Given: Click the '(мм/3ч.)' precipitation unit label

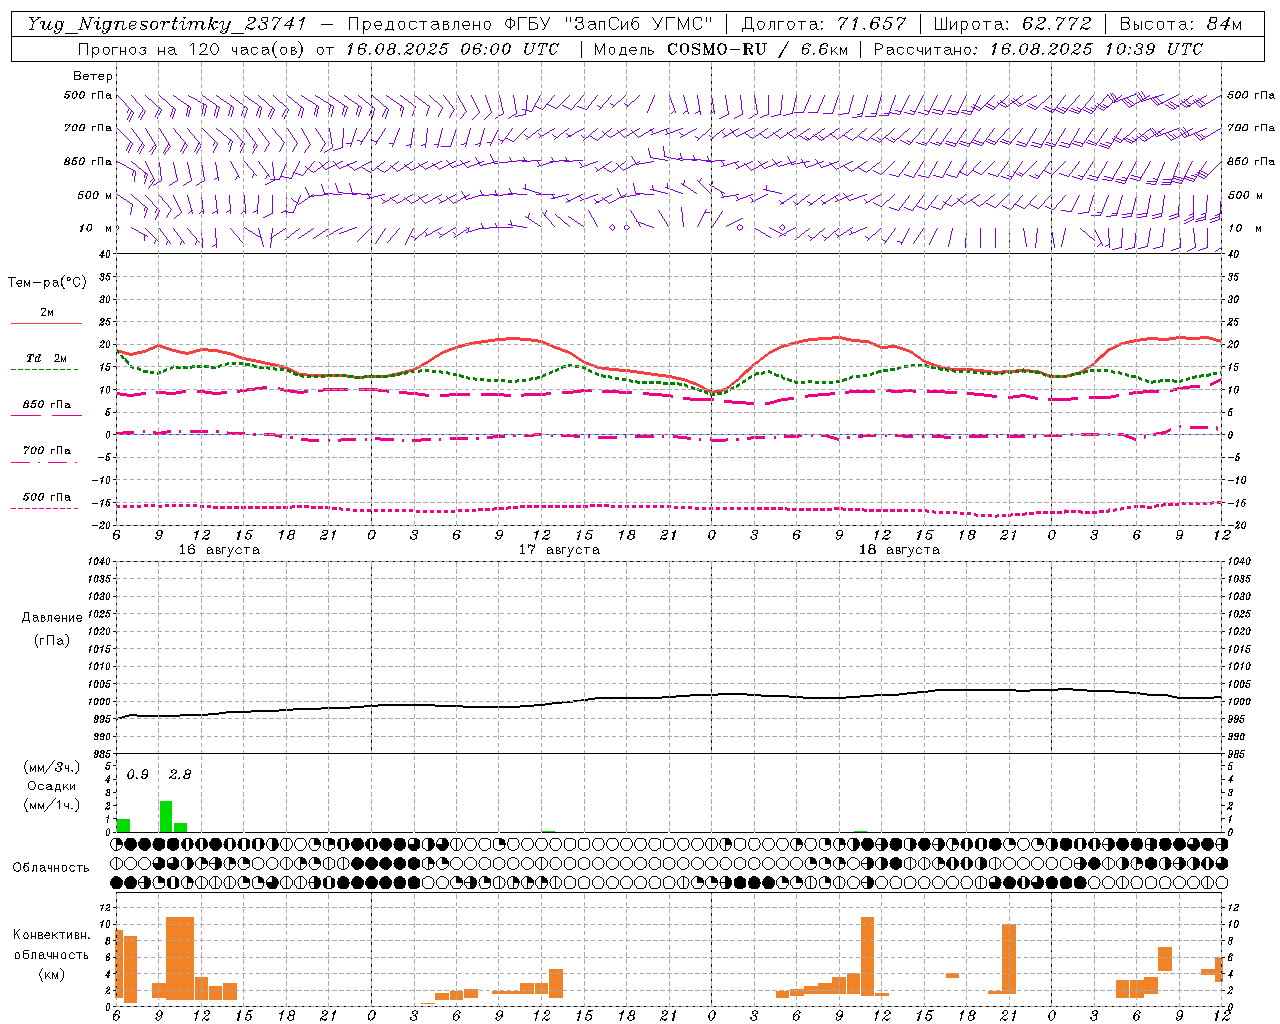Looking at the screenshot, I should click(x=52, y=767).
